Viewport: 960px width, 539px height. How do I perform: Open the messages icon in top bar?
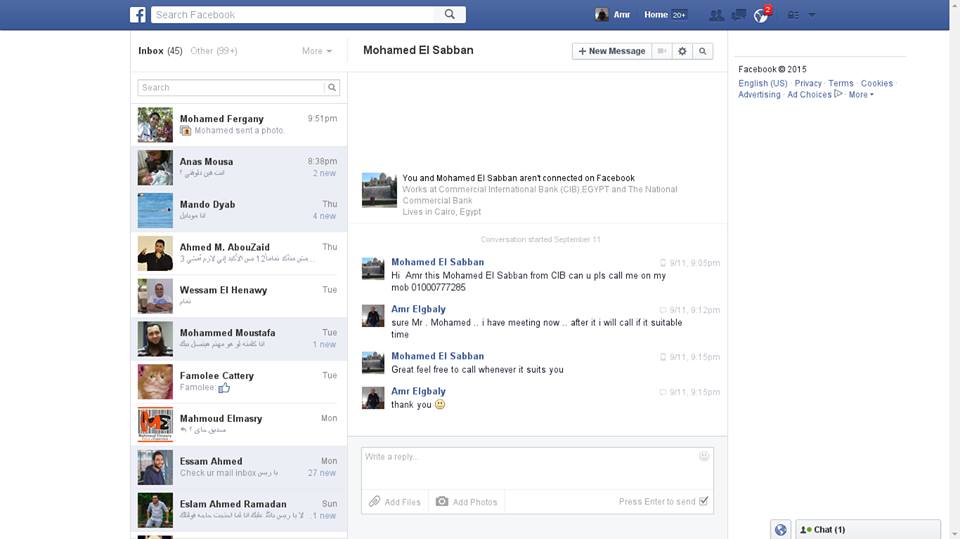point(739,15)
